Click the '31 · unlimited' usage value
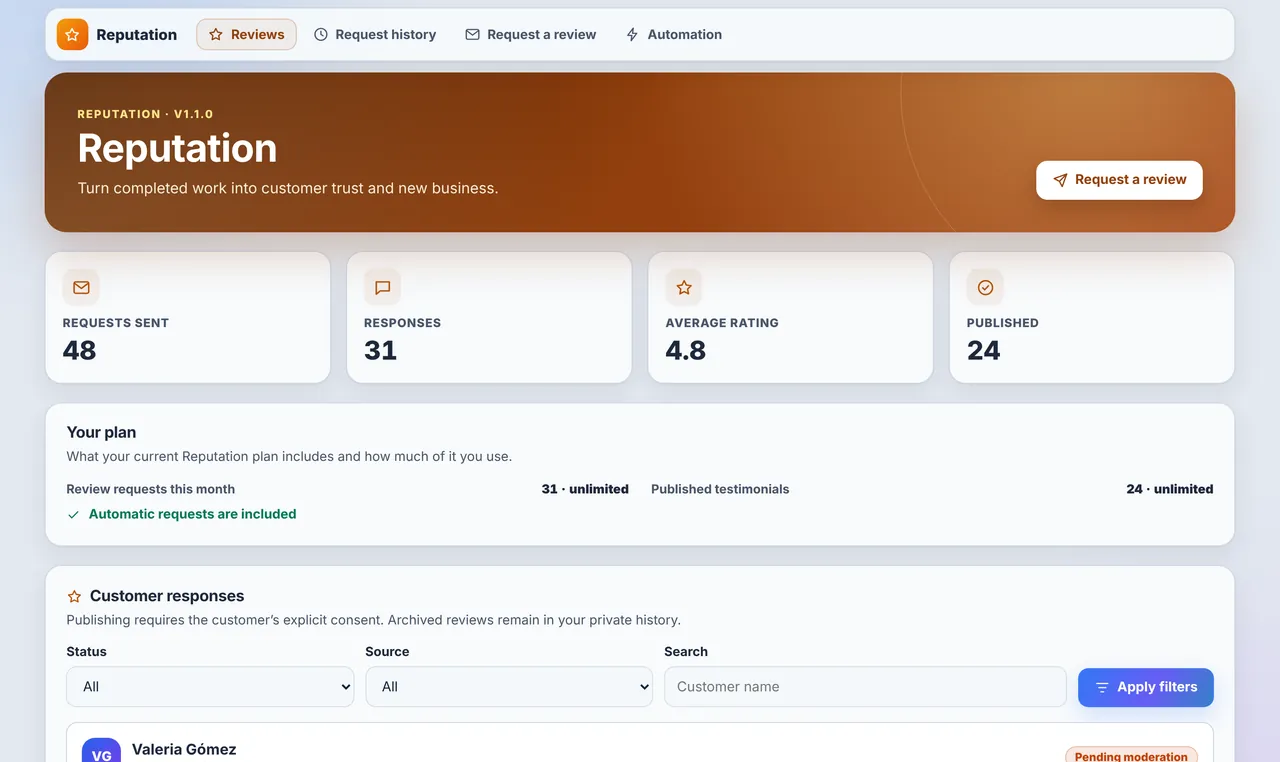Image resolution: width=1280 pixels, height=762 pixels. 585,489
